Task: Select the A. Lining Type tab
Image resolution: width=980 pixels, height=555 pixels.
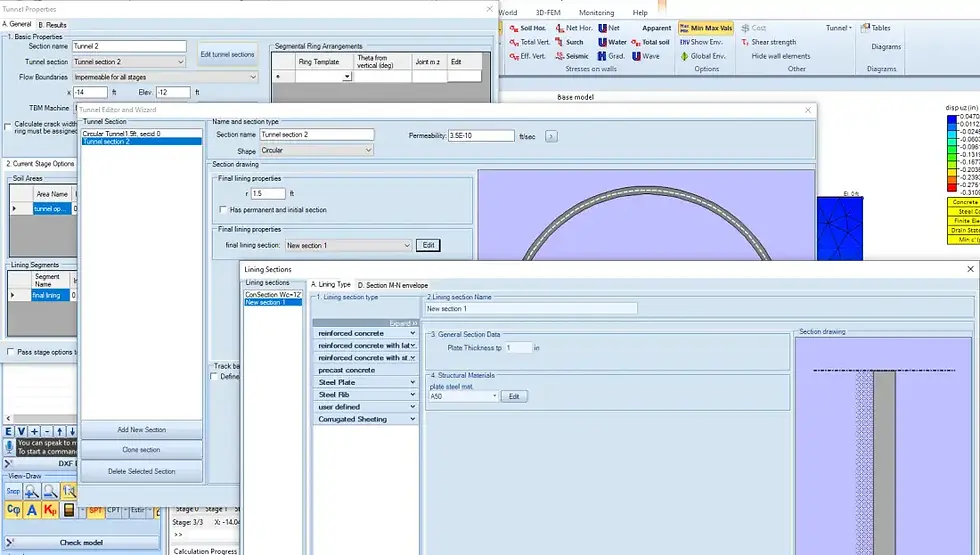Action: (331, 284)
